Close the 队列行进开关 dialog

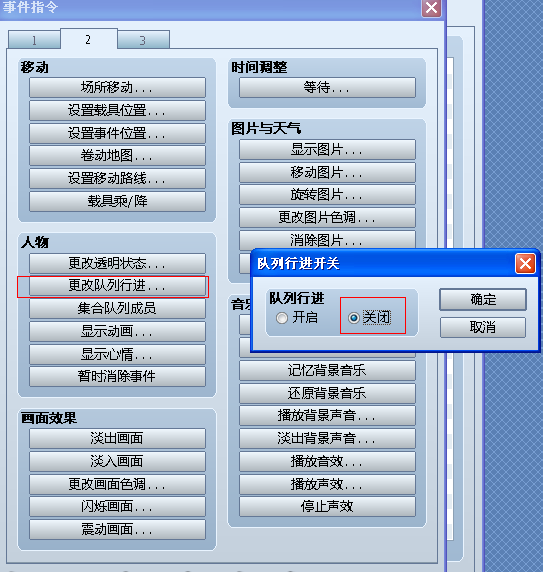[x=525, y=263]
